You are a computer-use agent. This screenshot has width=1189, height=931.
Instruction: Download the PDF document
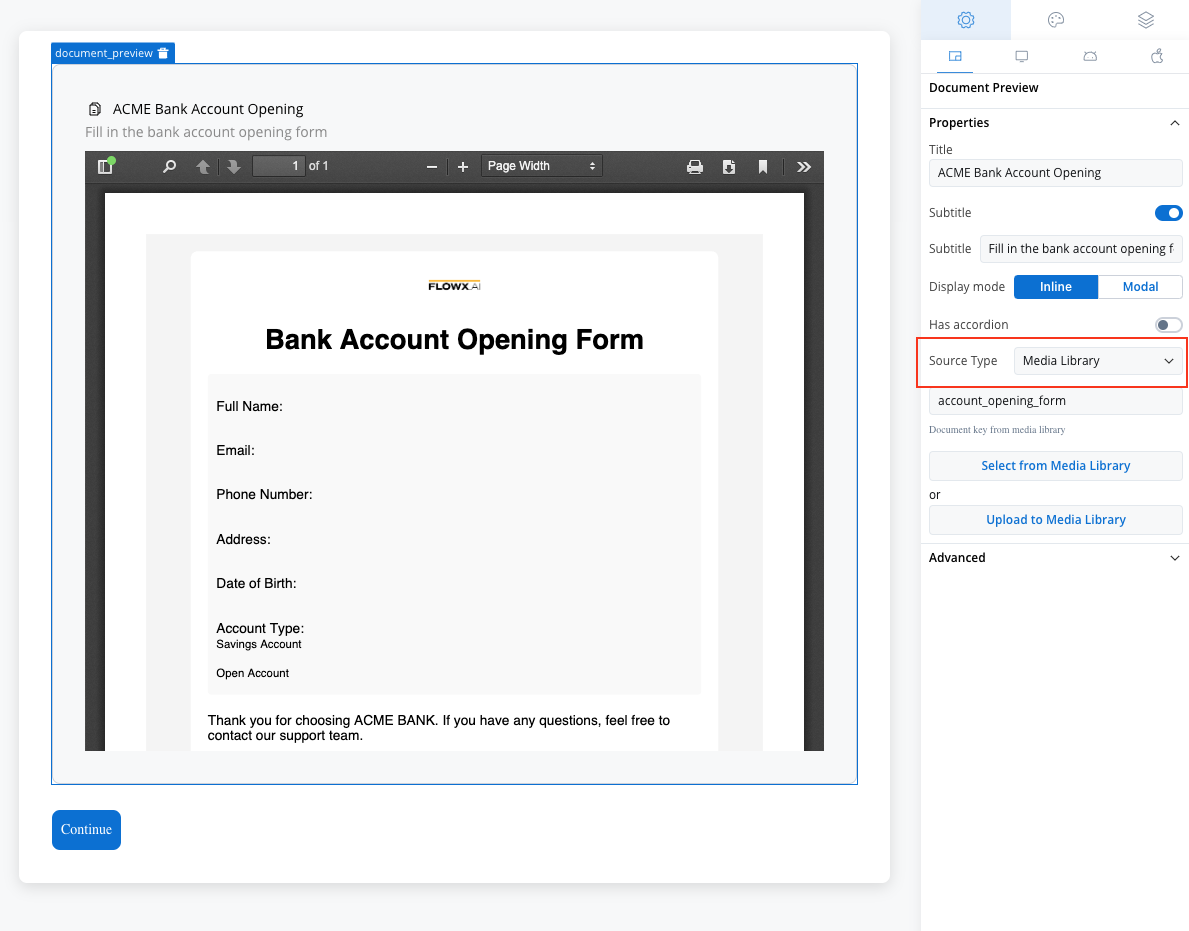click(x=729, y=166)
